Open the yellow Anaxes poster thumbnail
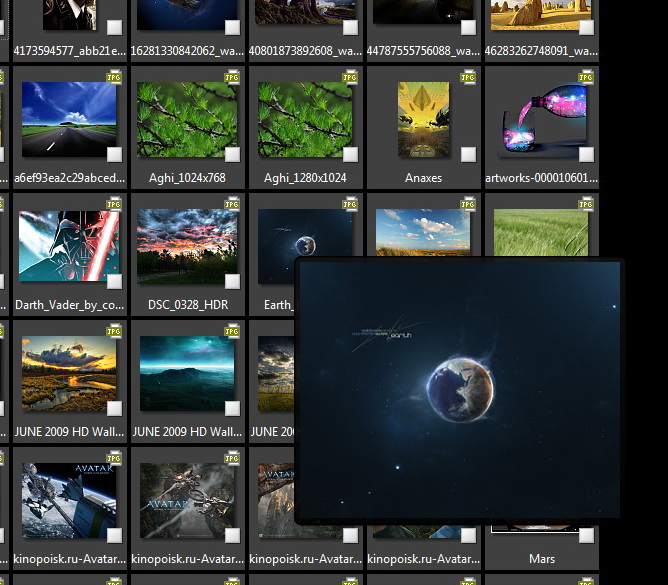This screenshot has height=585, width=668. [x=423, y=119]
